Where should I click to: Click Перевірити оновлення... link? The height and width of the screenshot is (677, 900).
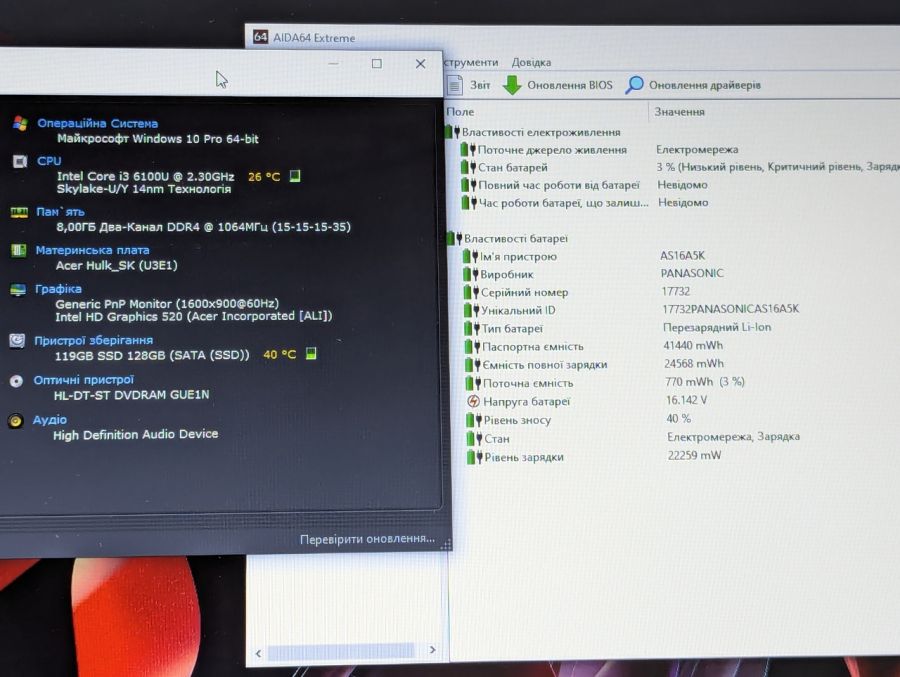[x=367, y=539]
